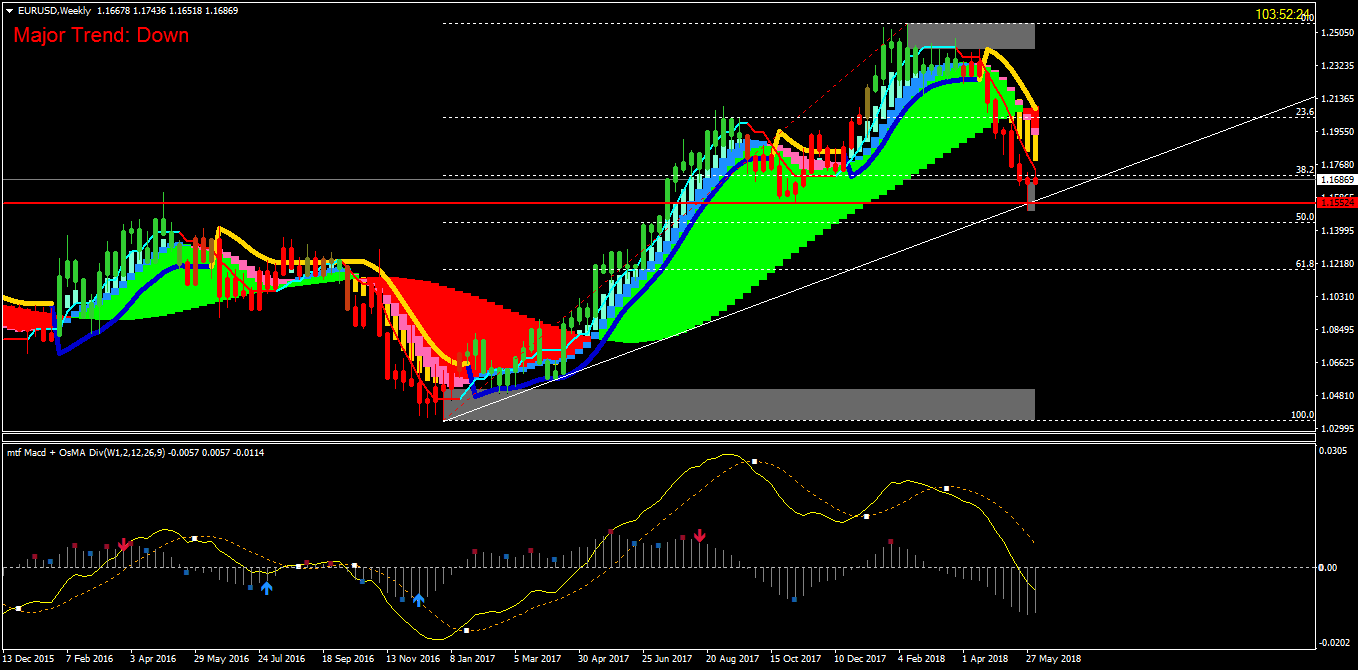Select the 38.2 Fibonacci level label
Screen dimensions: 1358x670
pos(1304,170)
